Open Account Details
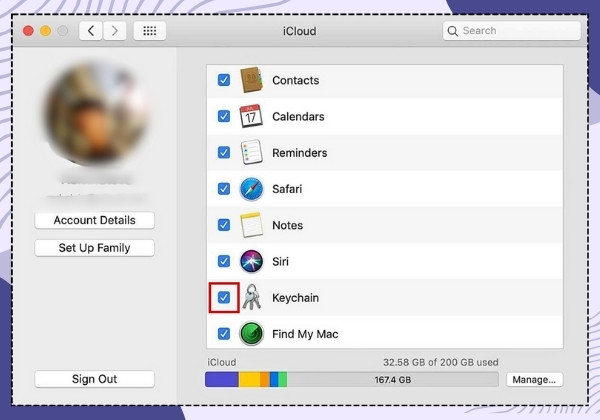Screen dimensions: 600x420 [95, 220]
